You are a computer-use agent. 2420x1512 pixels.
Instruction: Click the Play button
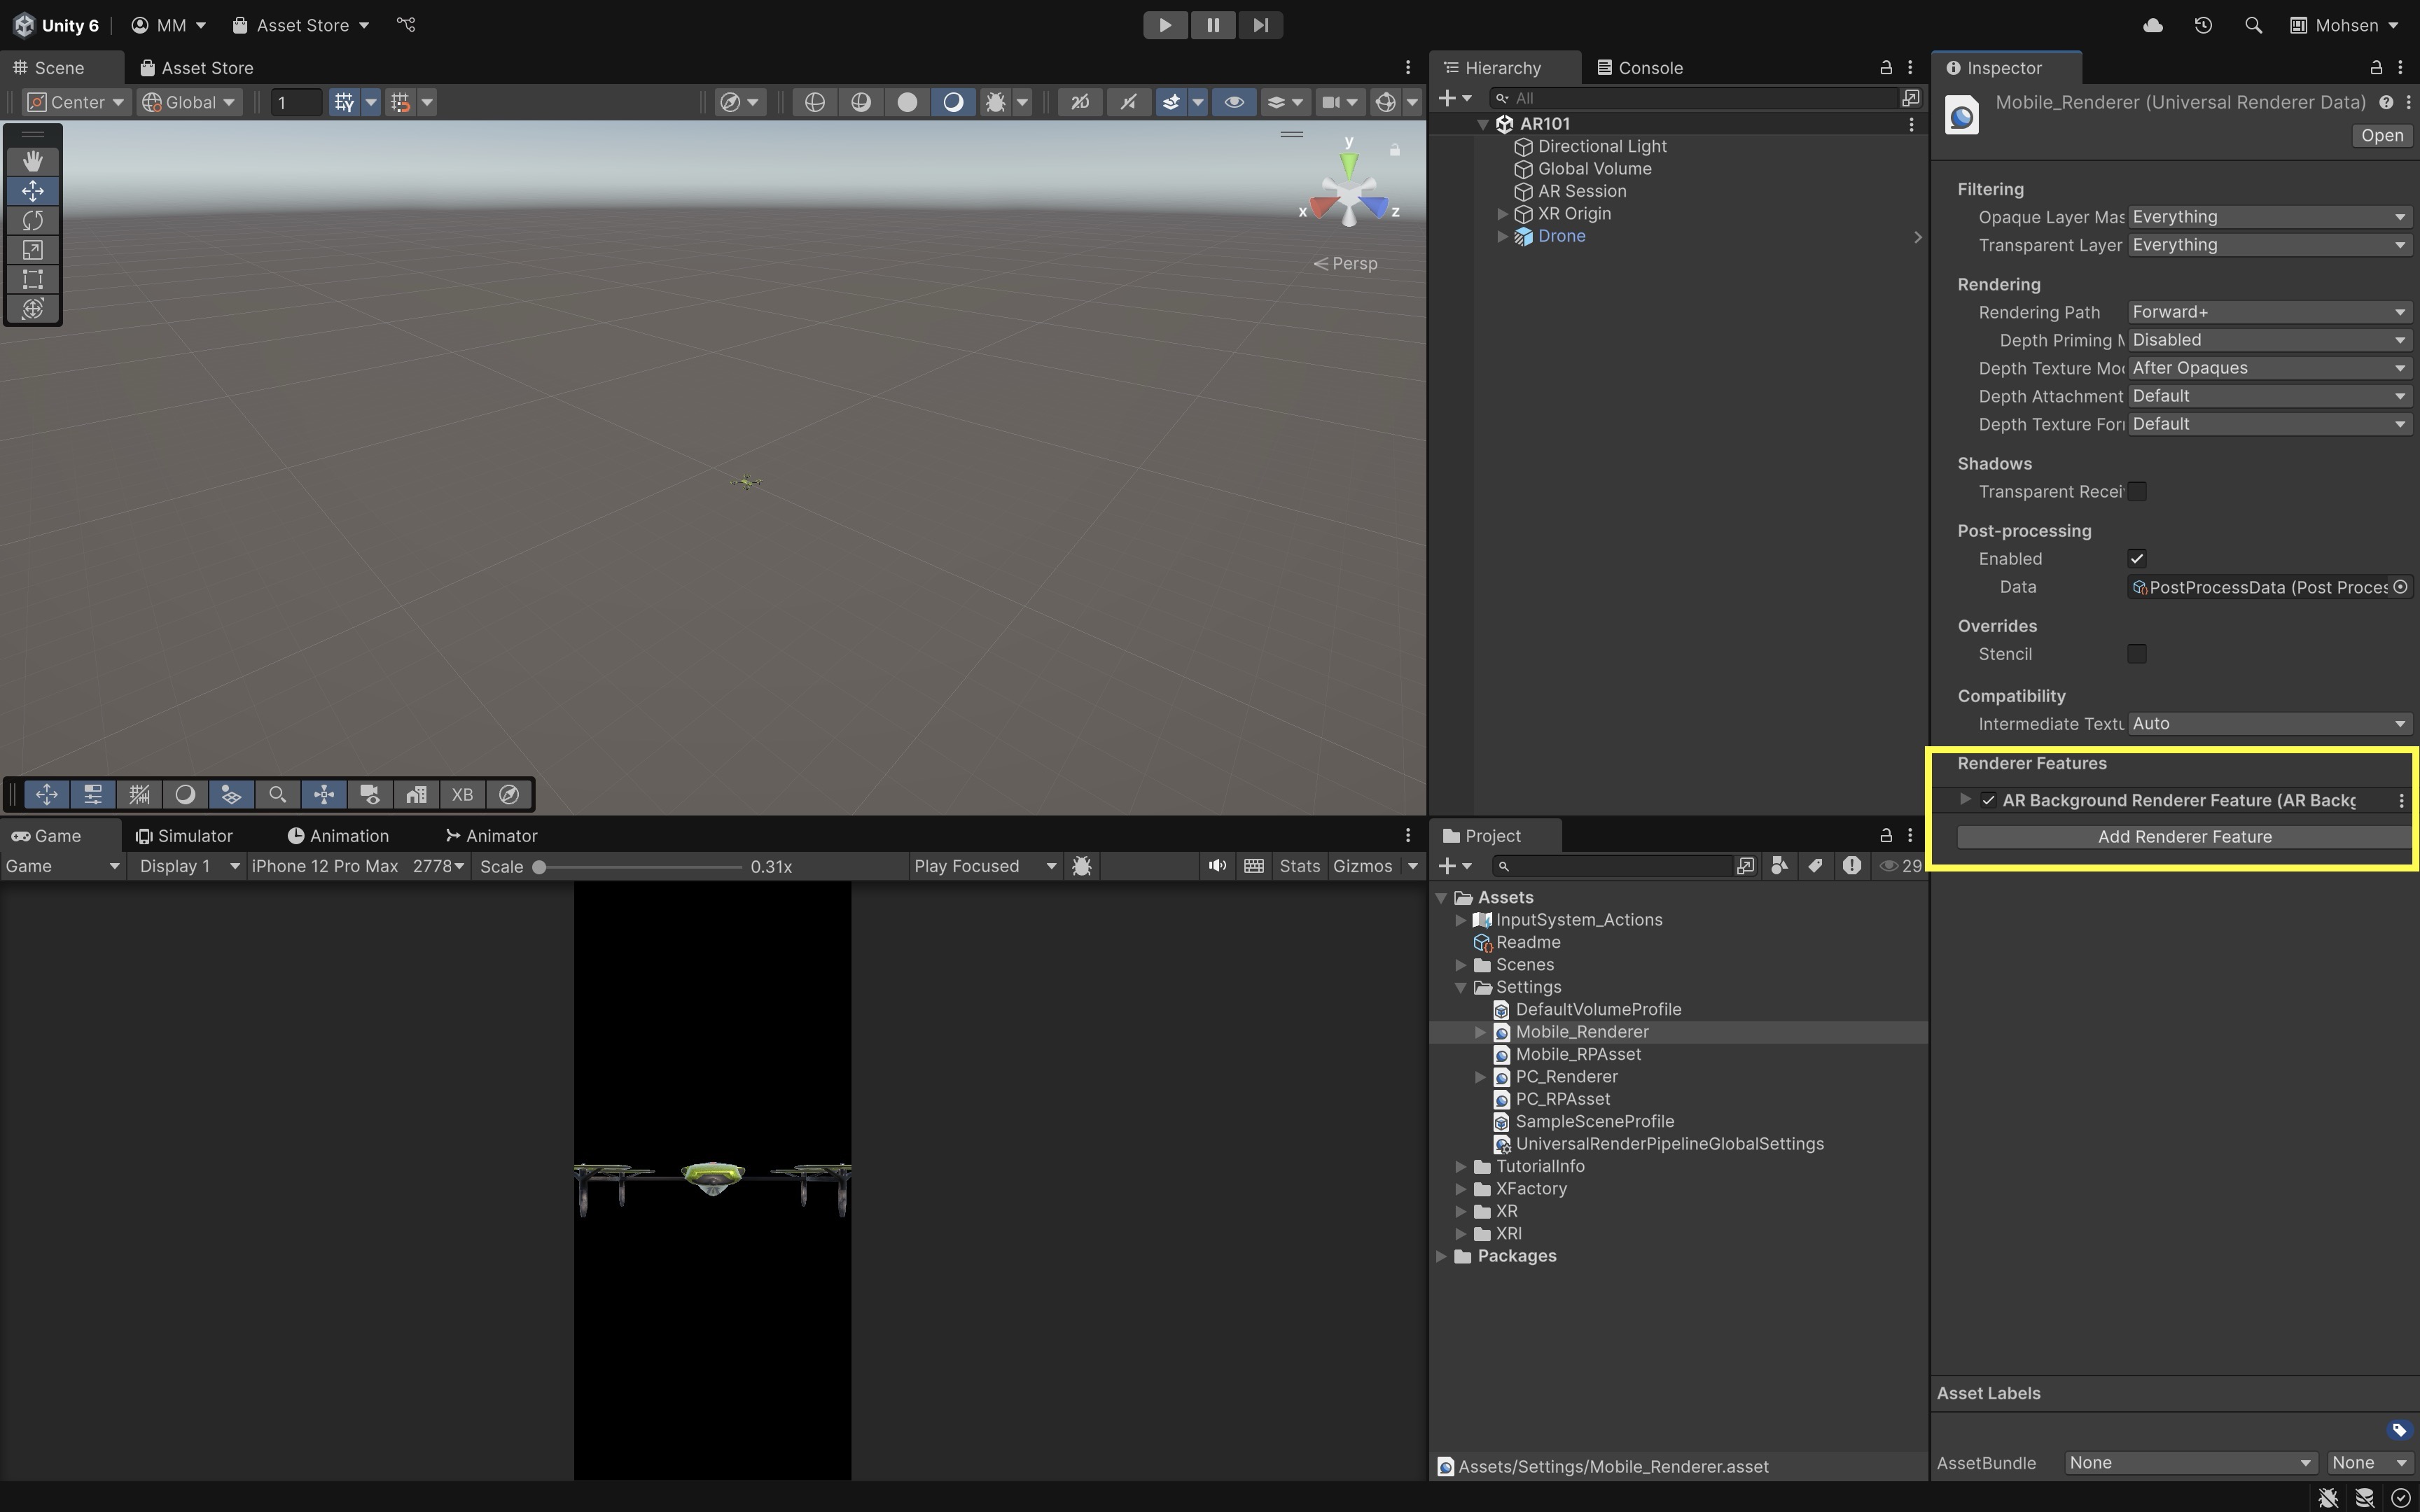pos(1165,25)
